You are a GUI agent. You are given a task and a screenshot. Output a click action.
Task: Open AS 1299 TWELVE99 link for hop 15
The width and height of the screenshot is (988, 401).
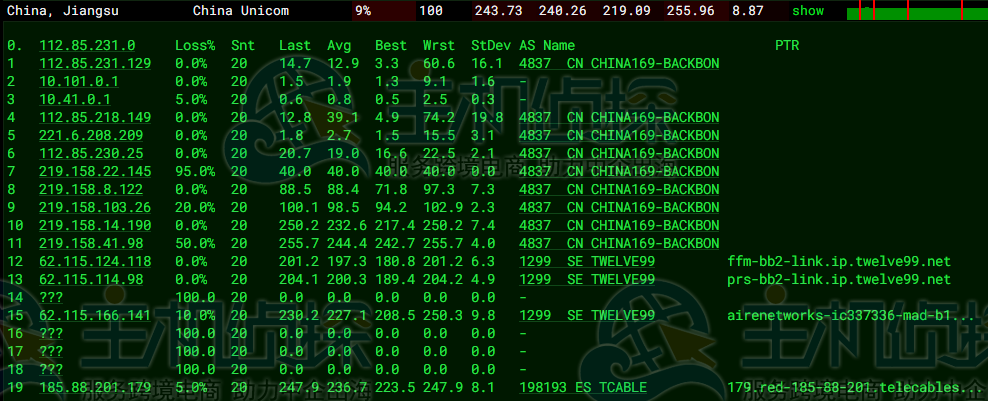(x=587, y=315)
